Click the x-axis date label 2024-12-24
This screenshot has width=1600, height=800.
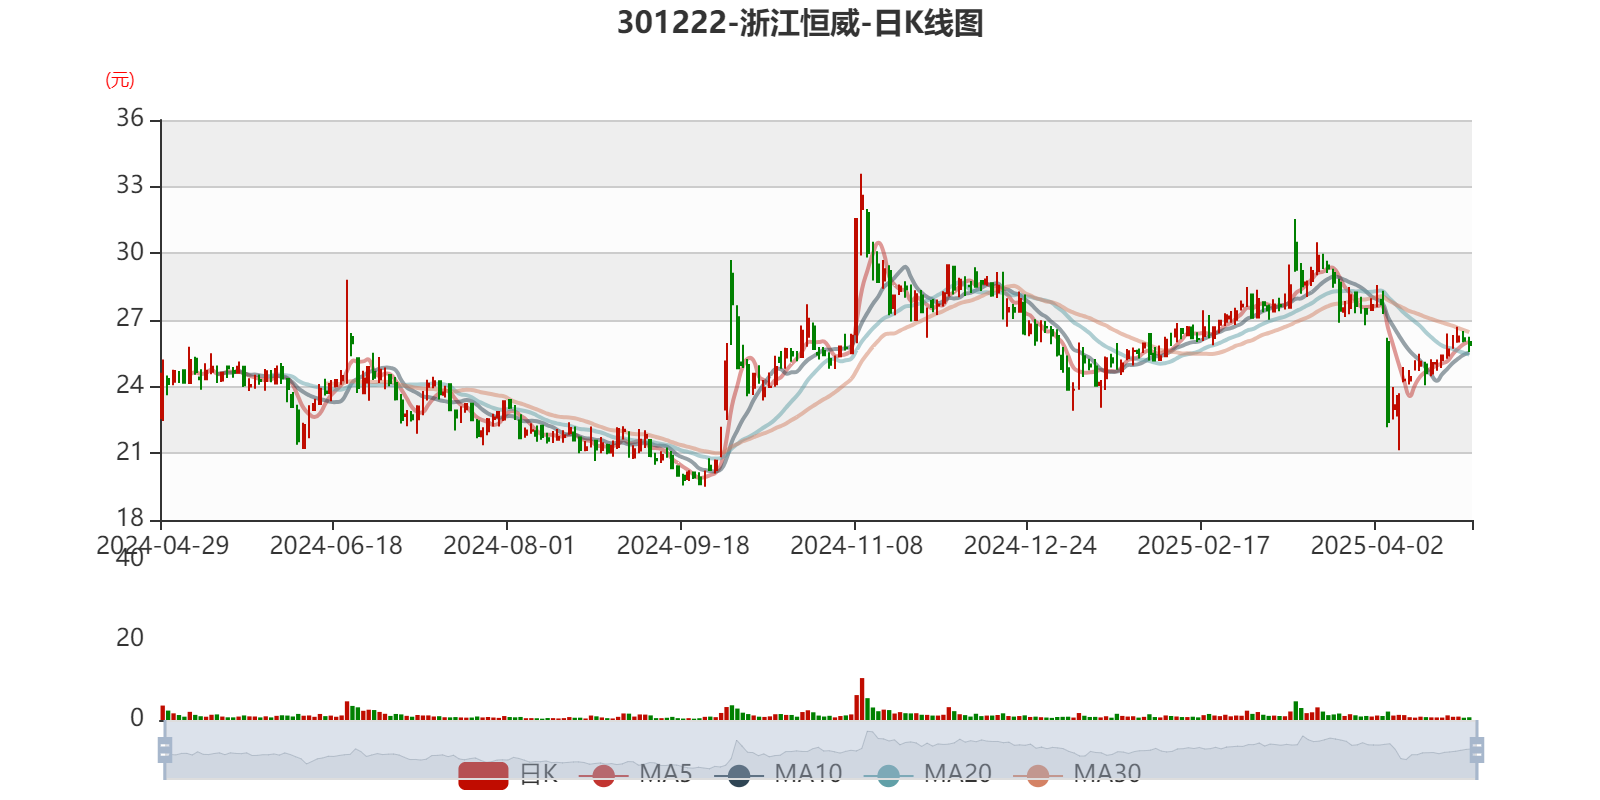tap(1030, 545)
